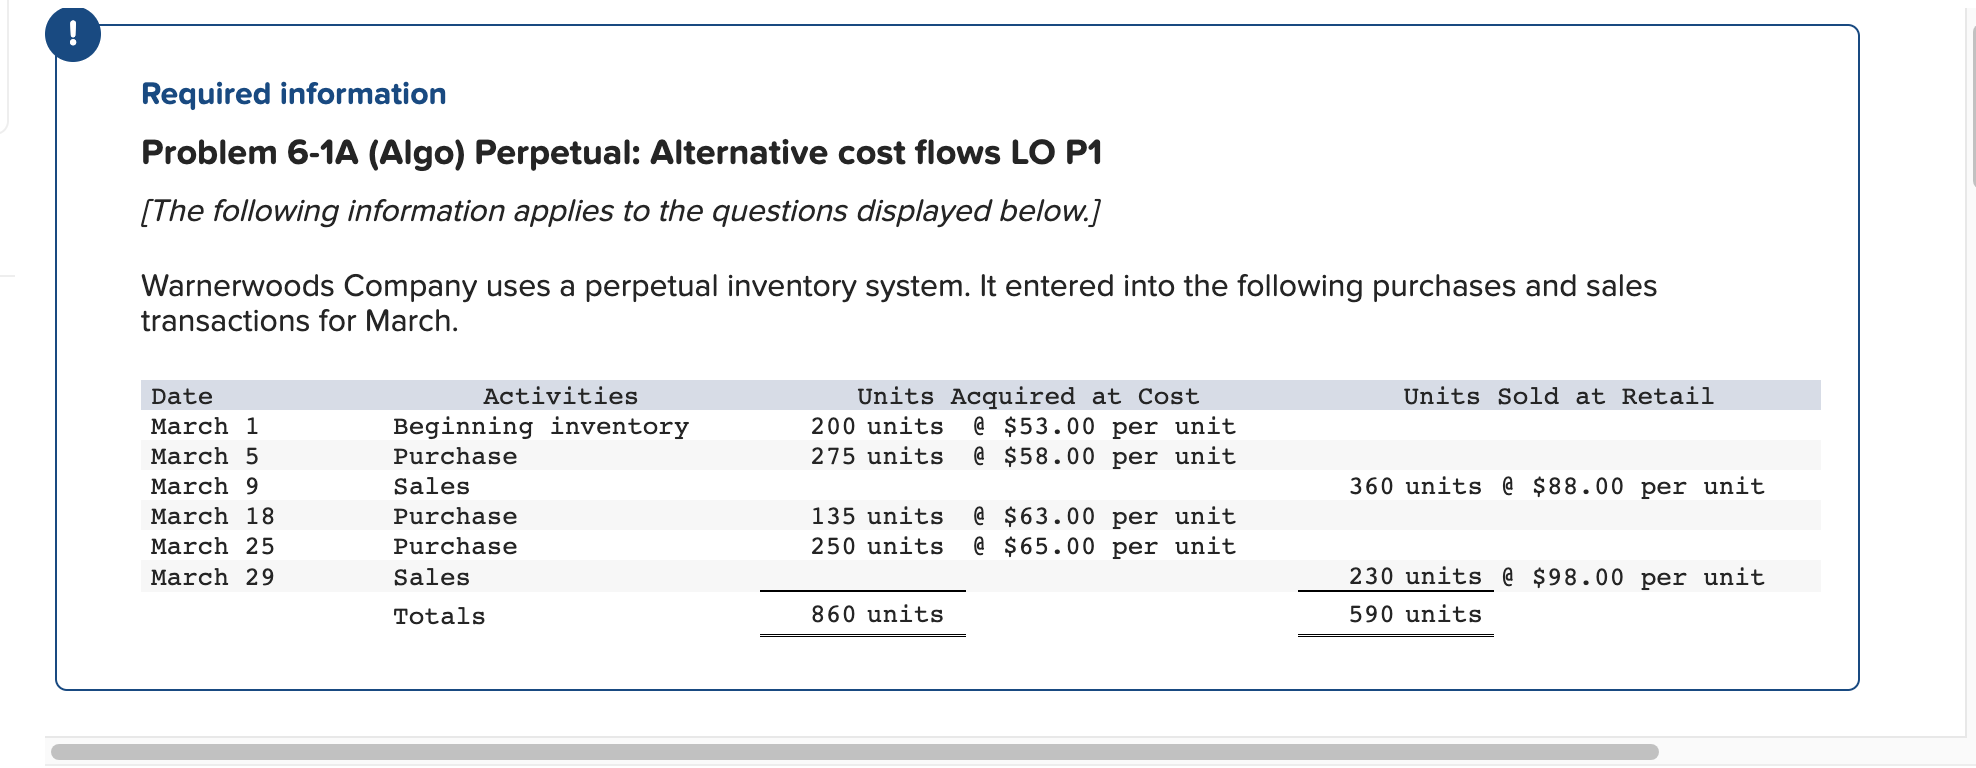Screen dimensions: 1976x768
Task: Click the 'March 1' date cell
Action: click(205, 426)
